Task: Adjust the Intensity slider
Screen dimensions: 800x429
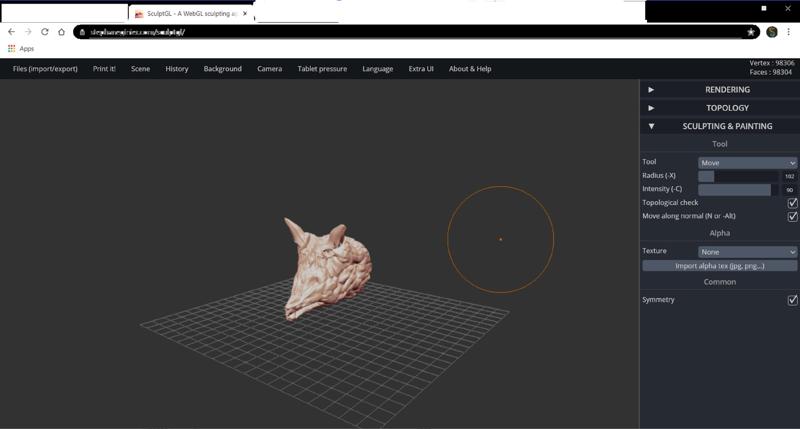Action: (x=738, y=190)
